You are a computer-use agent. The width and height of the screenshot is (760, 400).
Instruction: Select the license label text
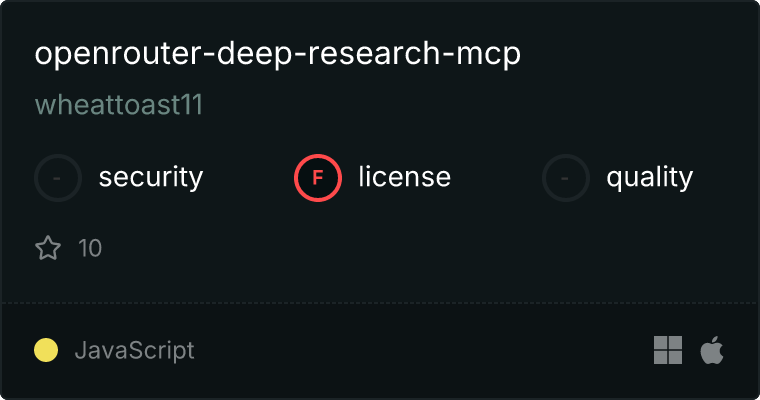pyautogui.click(x=405, y=176)
